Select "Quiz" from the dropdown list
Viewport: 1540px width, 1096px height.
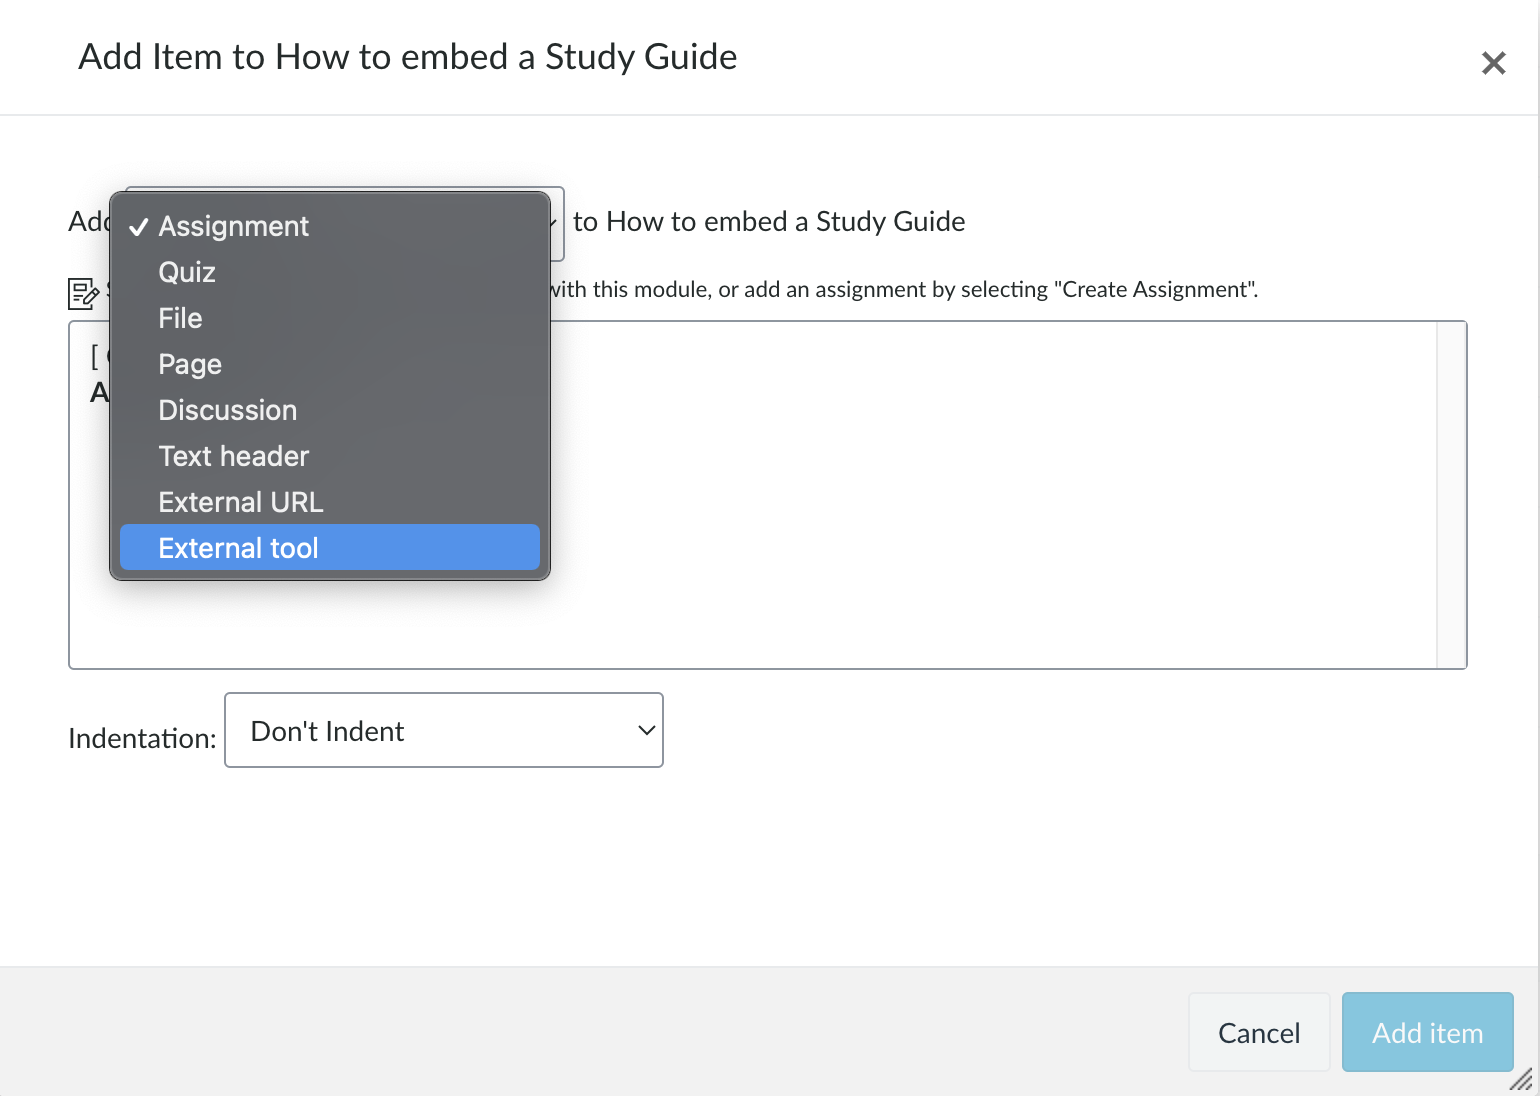click(x=186, y=271)
